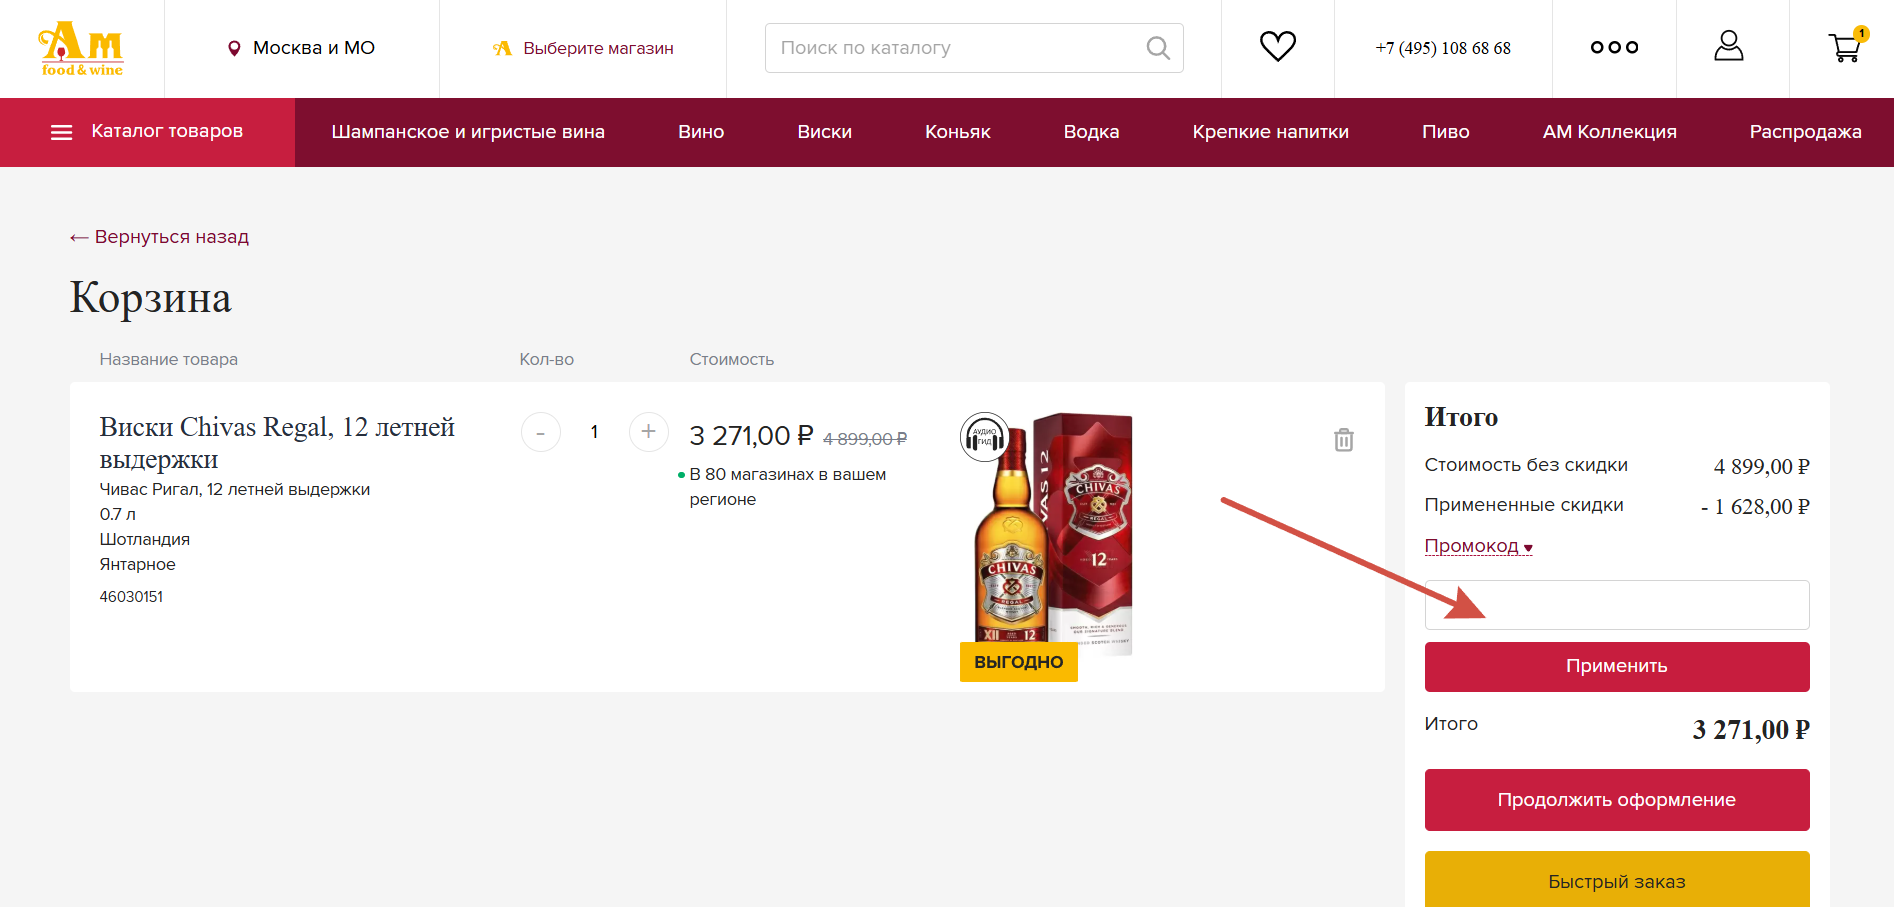Screen dimensions: 1894x907
Task: Open the AM Коллекция menu item
Action: [1609, 132]
